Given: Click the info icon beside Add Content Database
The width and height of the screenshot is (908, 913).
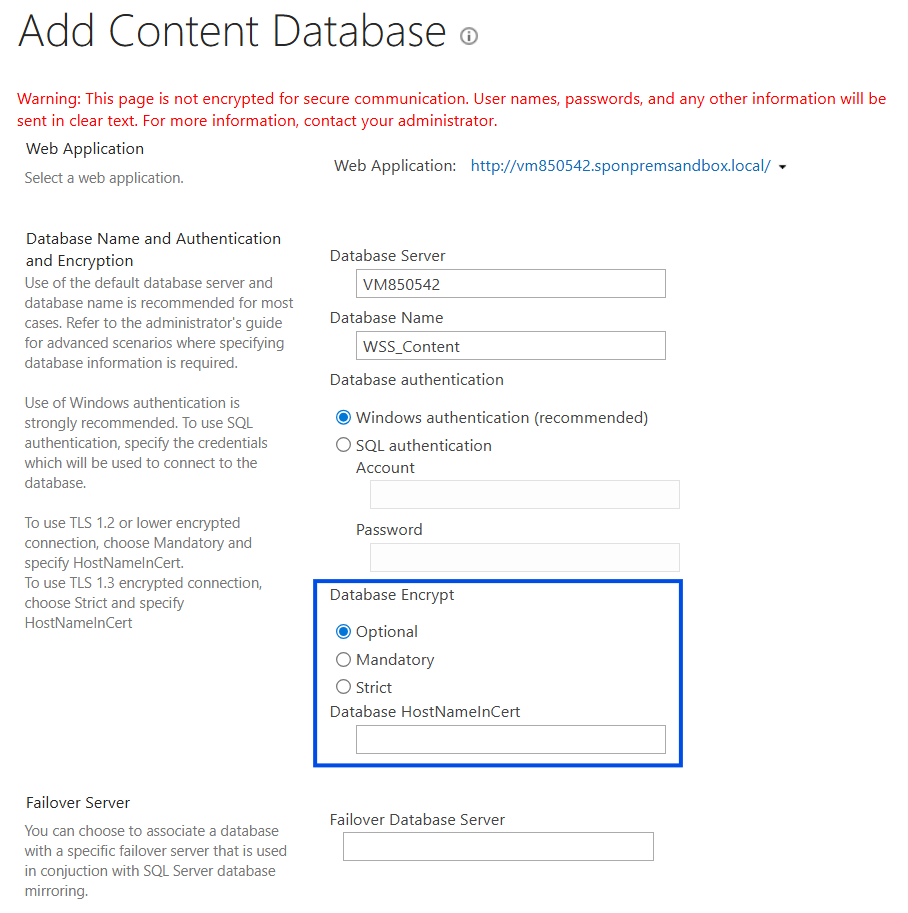Looking at the screenshot, I should tap(469, 37).
